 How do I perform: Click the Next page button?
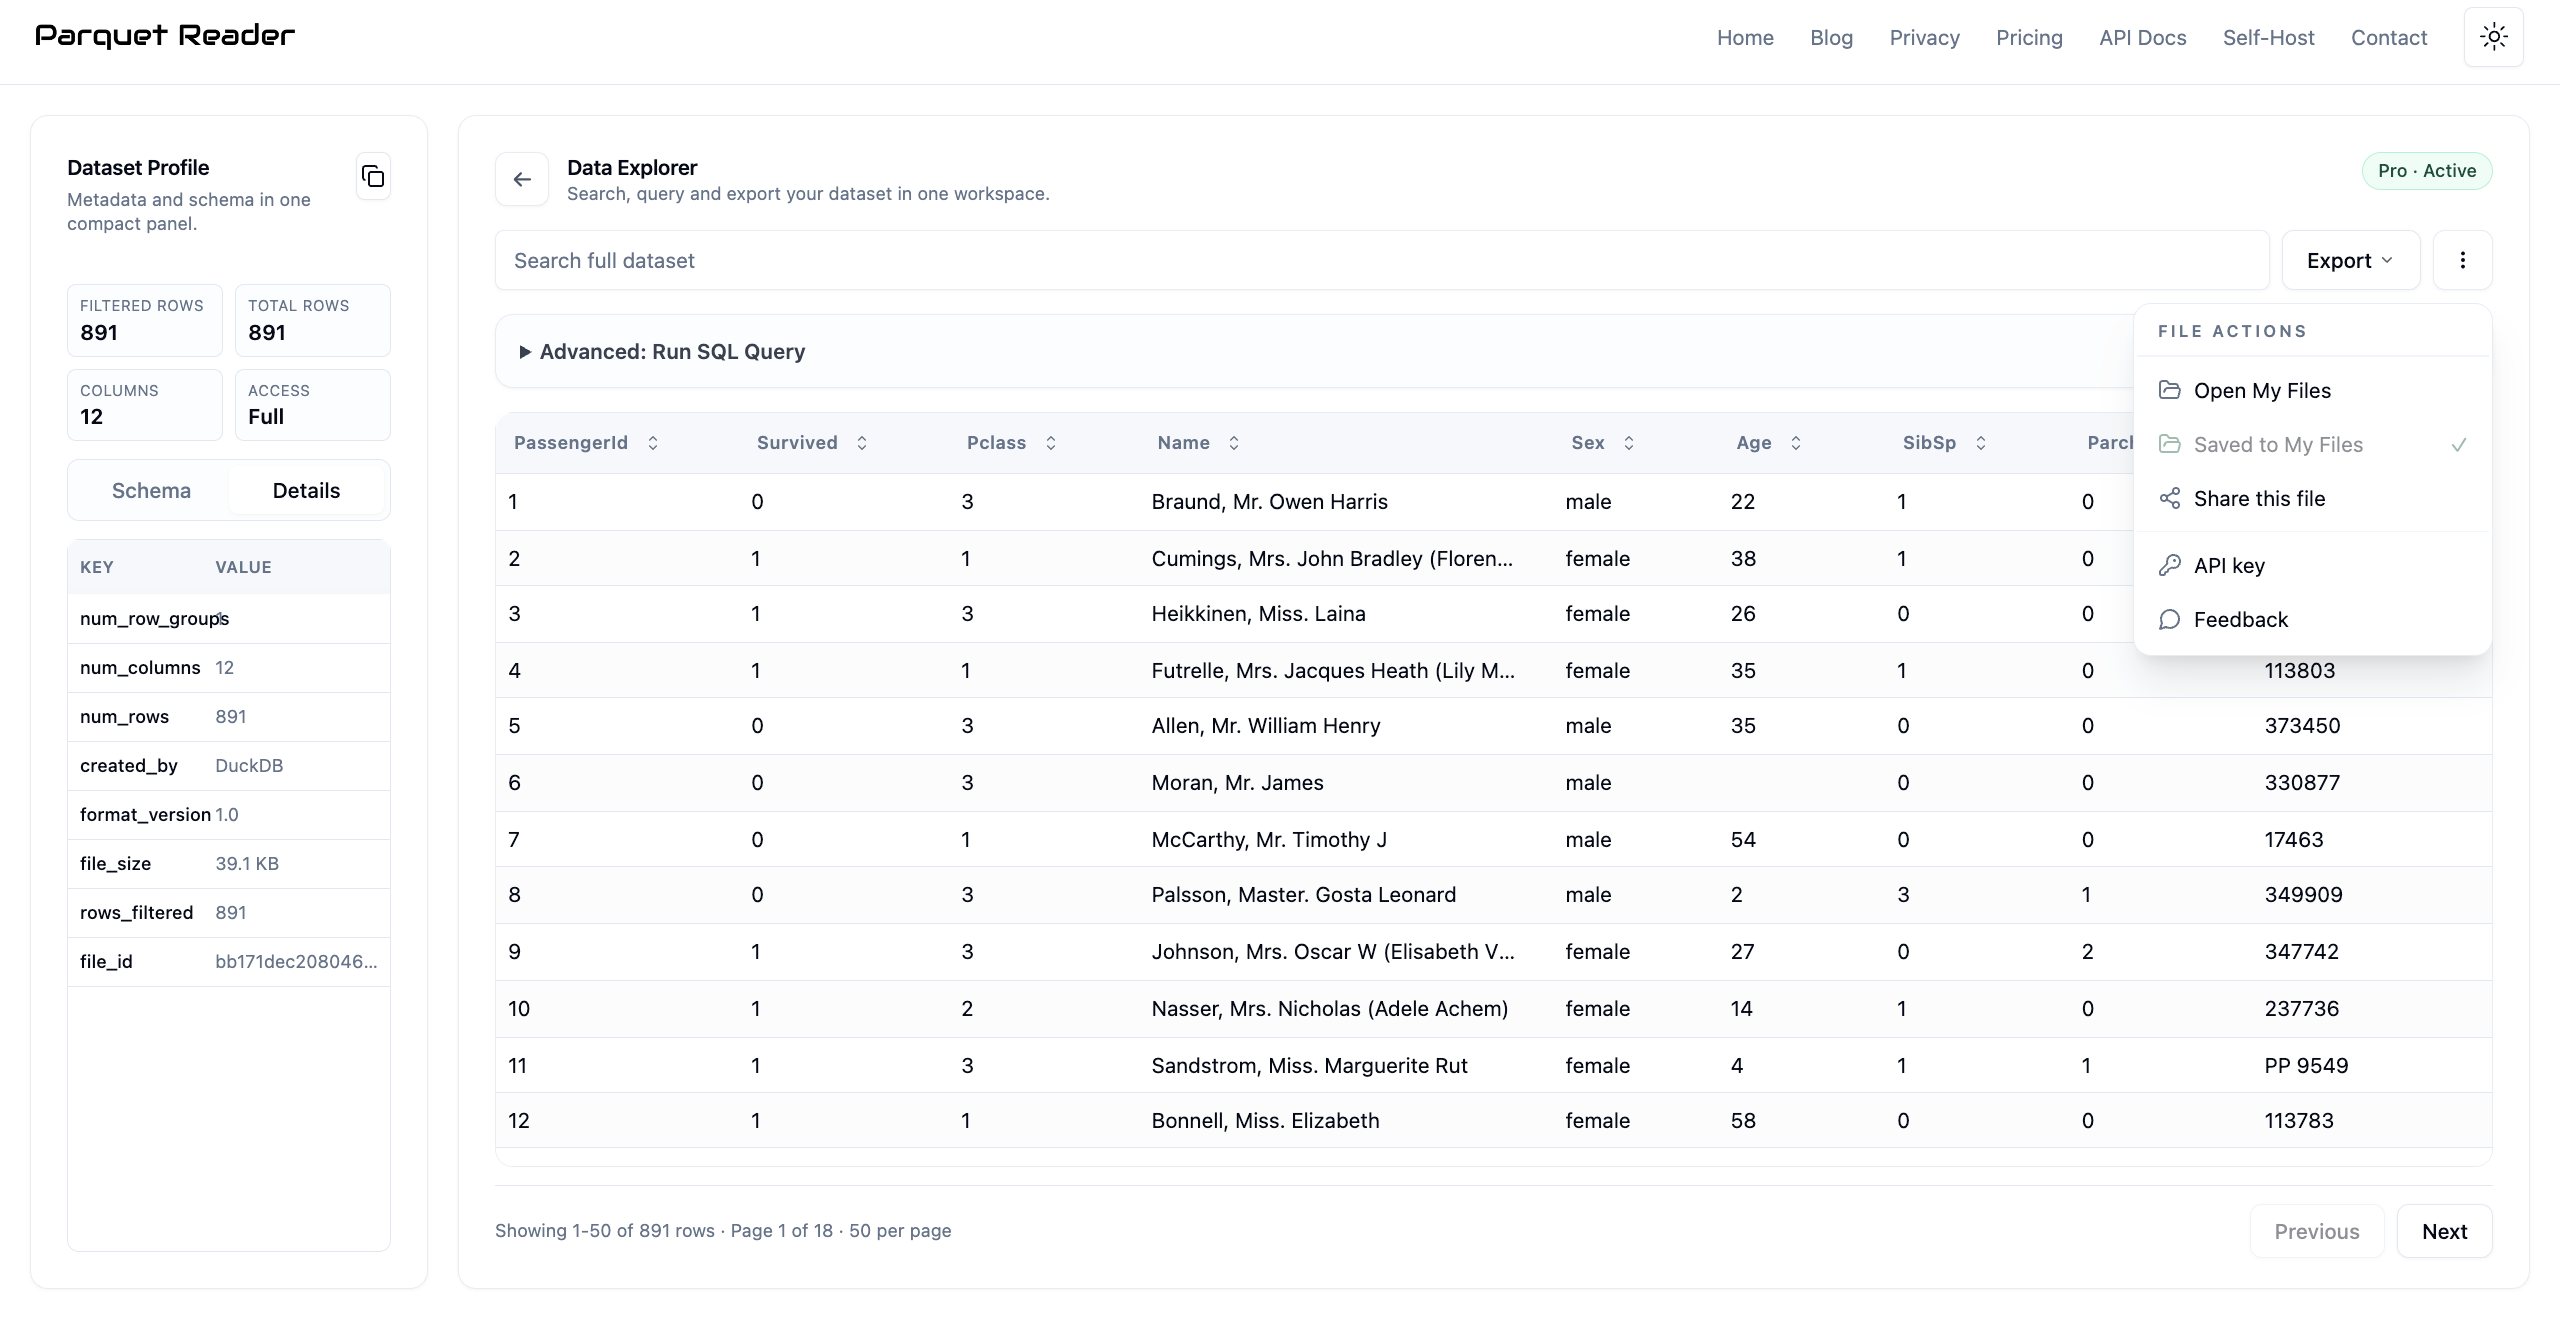2444,1231
